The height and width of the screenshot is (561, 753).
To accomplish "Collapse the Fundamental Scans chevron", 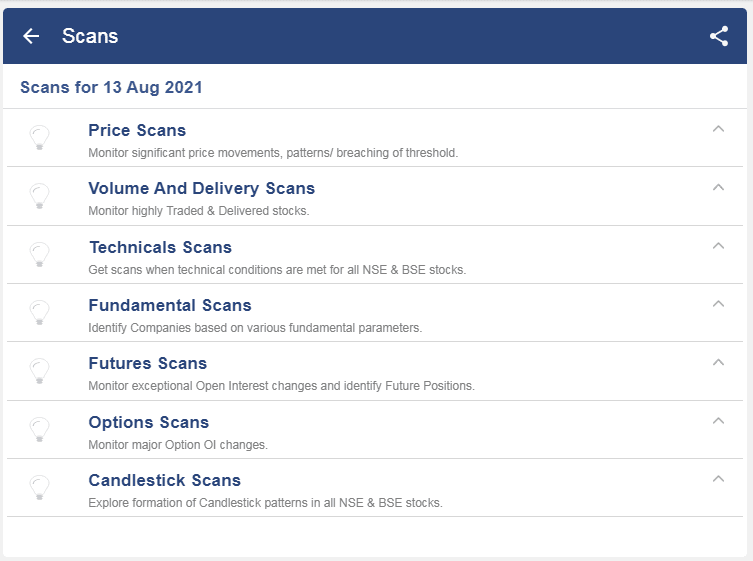I will click(718, 304).
